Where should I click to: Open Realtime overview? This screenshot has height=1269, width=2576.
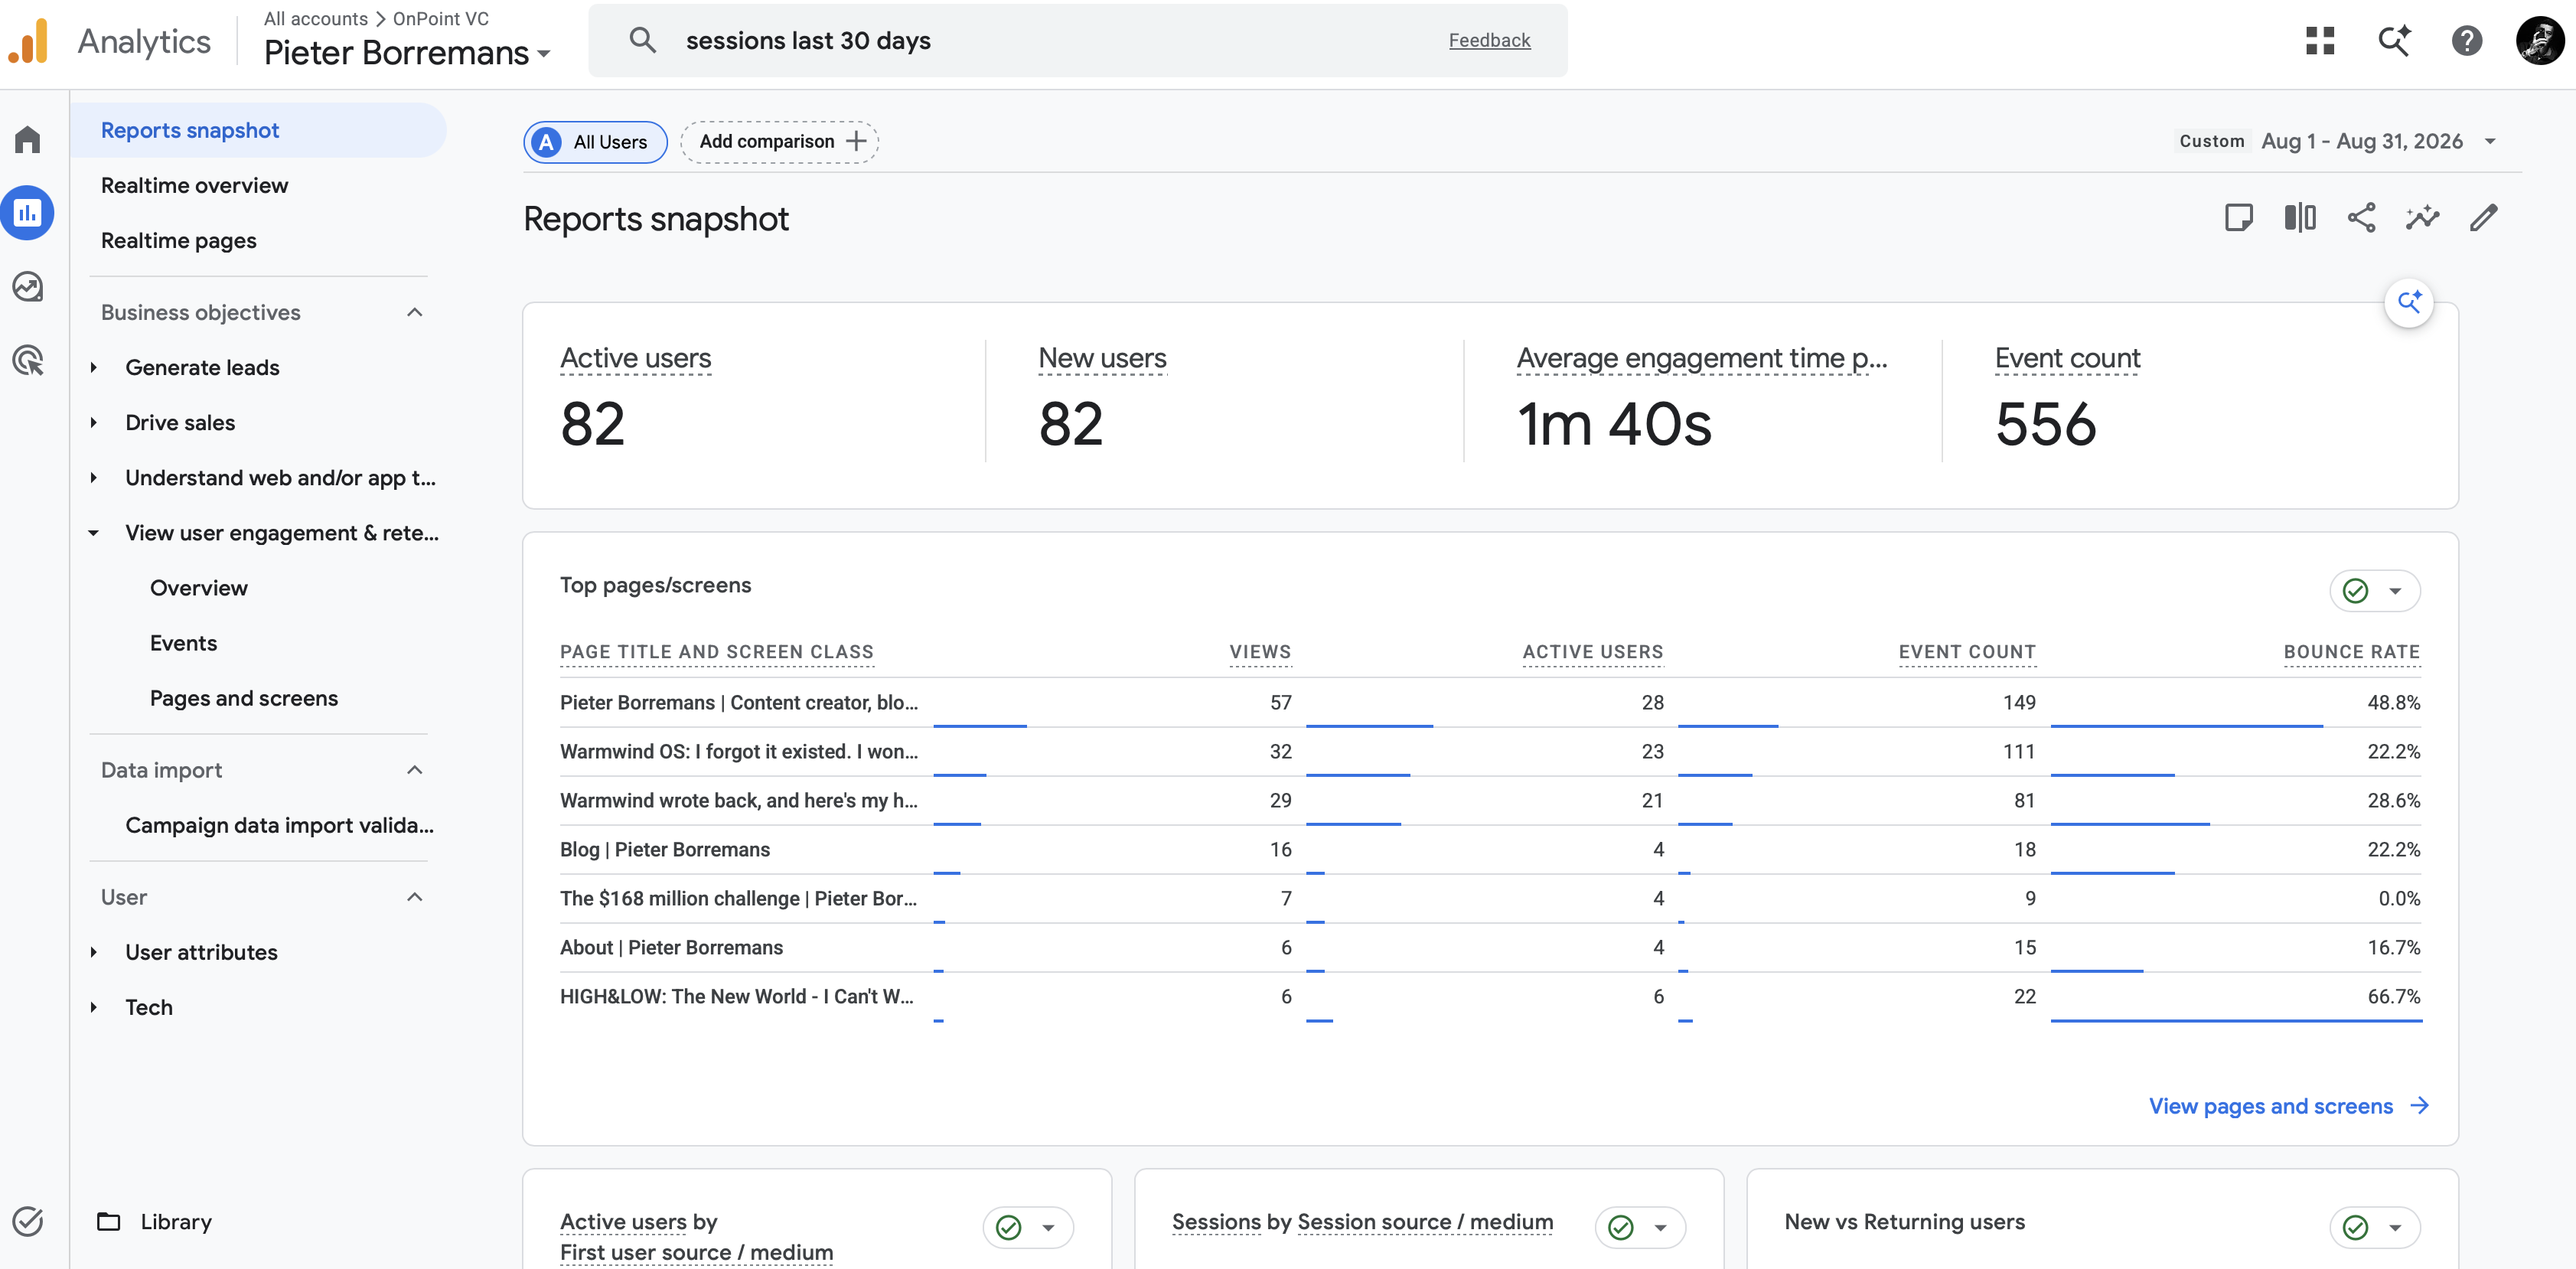pyautogui.click(x=194, y=185)
